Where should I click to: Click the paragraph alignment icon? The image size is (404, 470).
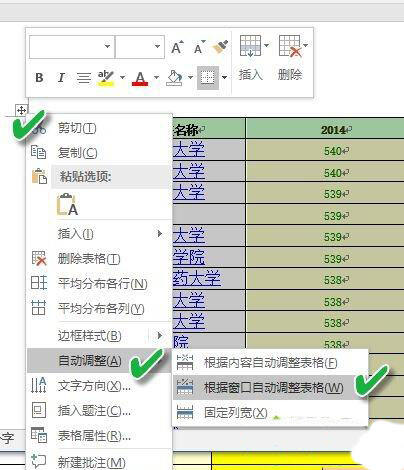tap(83, 78)
